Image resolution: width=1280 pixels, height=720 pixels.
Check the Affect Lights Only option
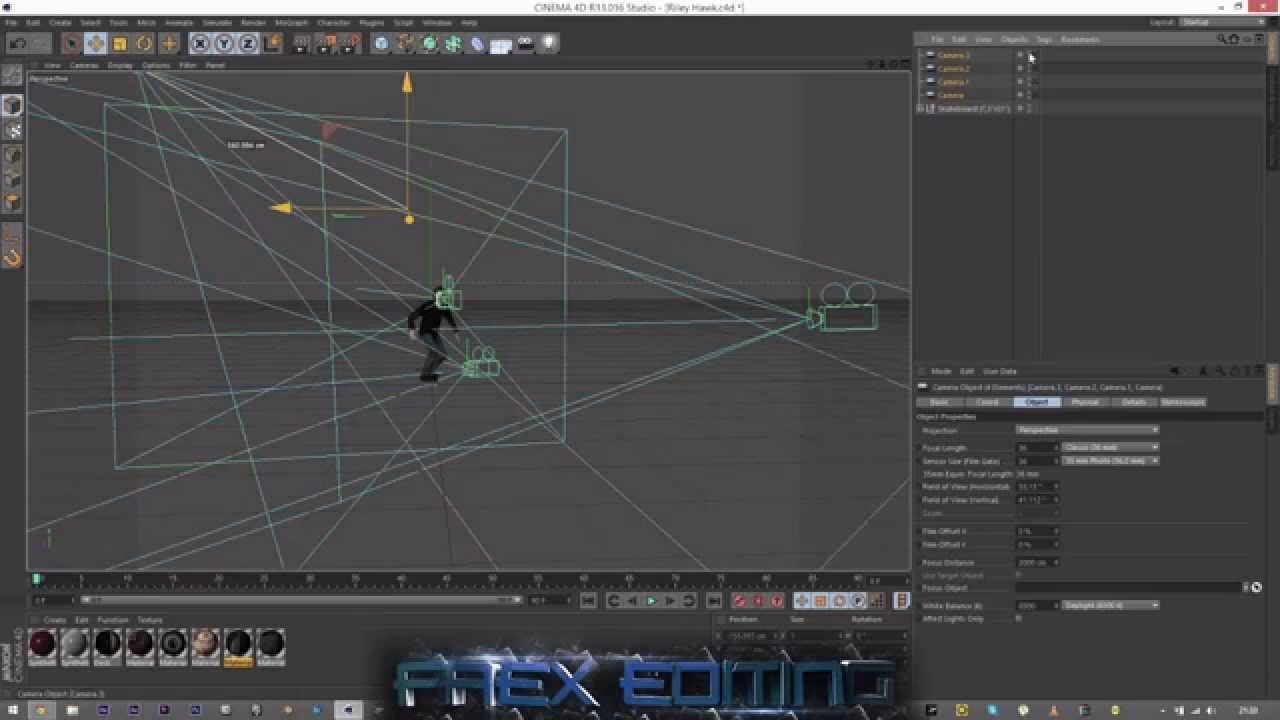[x=1017, y=618]
